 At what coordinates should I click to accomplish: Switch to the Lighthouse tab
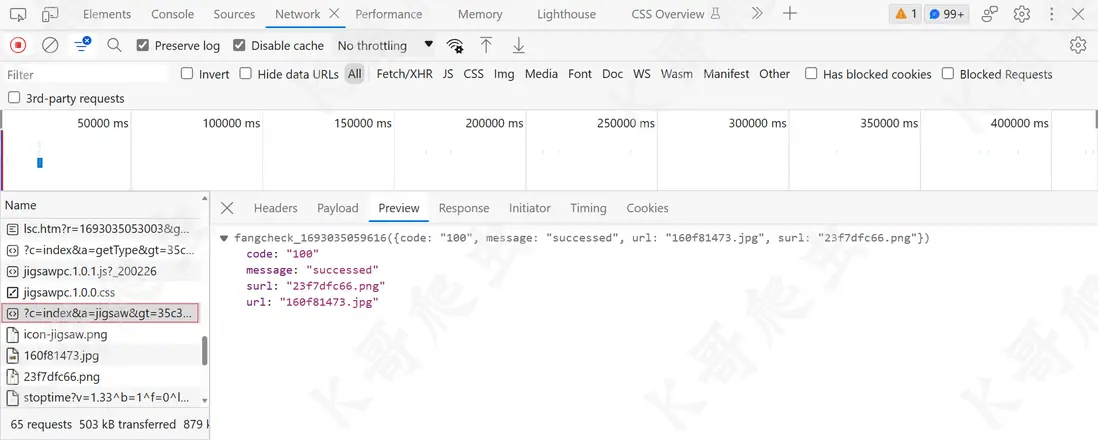[567, 14]
